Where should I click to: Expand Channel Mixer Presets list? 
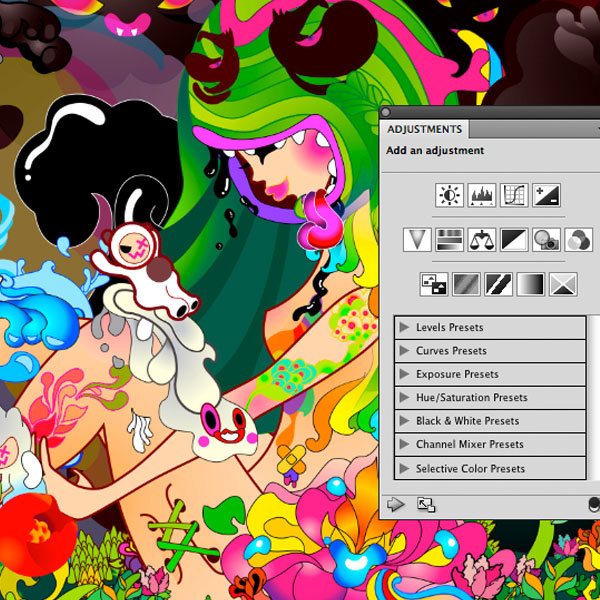coord(404,444)
